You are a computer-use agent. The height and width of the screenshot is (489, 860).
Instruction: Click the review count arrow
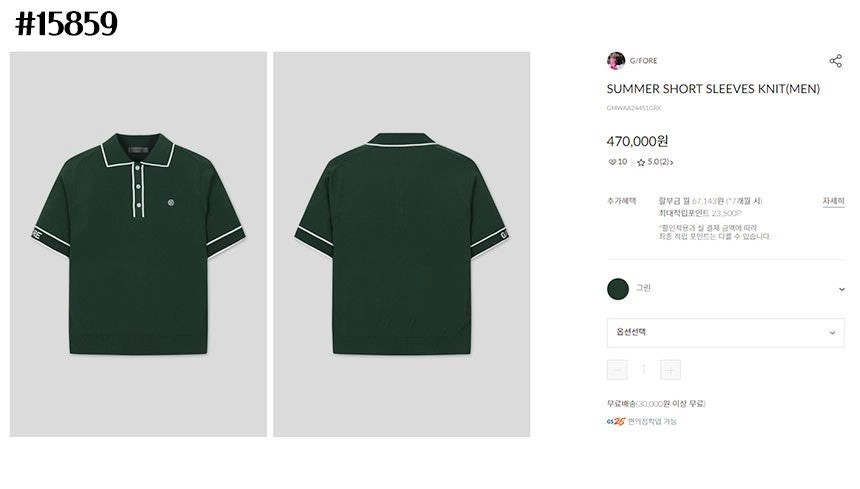(671, 162)
